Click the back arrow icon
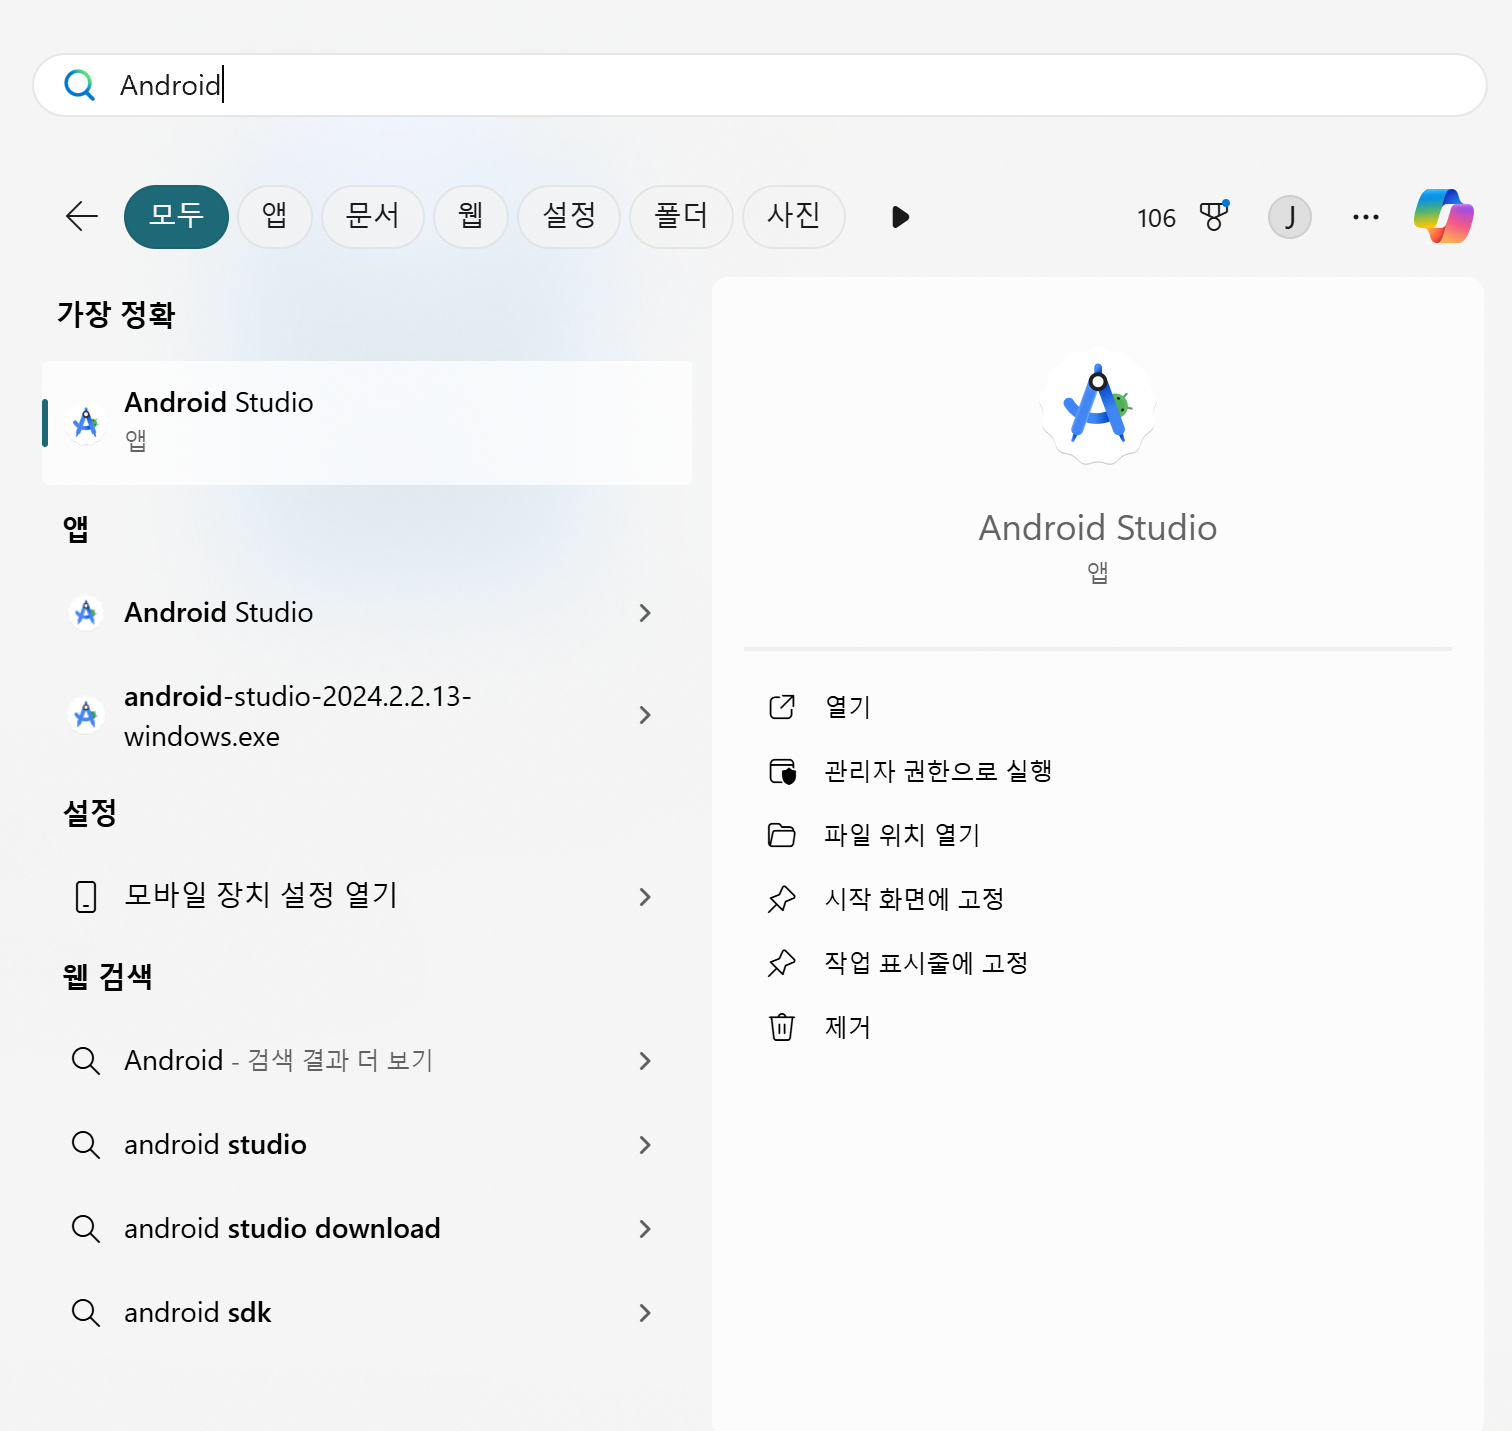This screenshot has width=1512, height=1431. [x=82, y=216]
